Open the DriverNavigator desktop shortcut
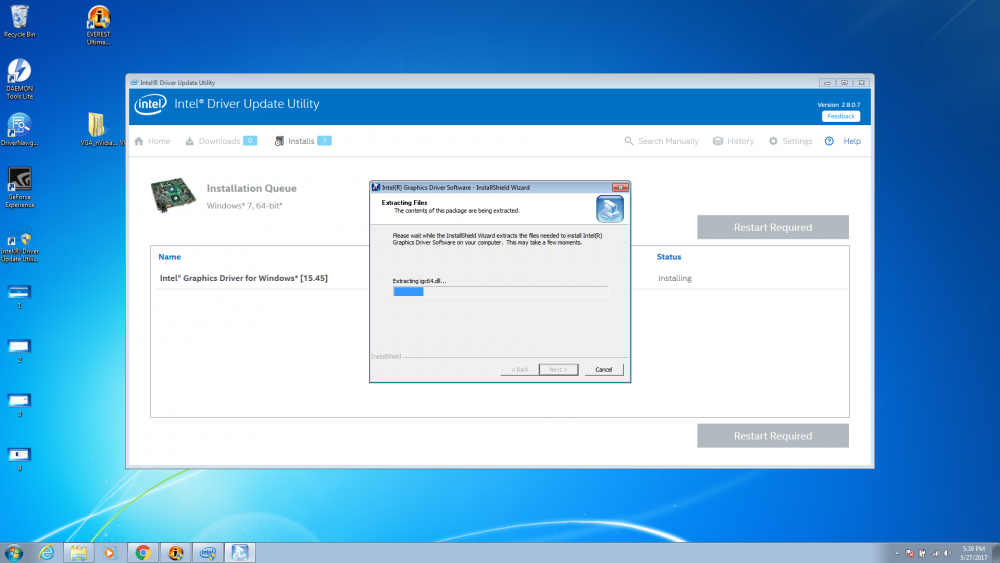 [x=19, y=129]
